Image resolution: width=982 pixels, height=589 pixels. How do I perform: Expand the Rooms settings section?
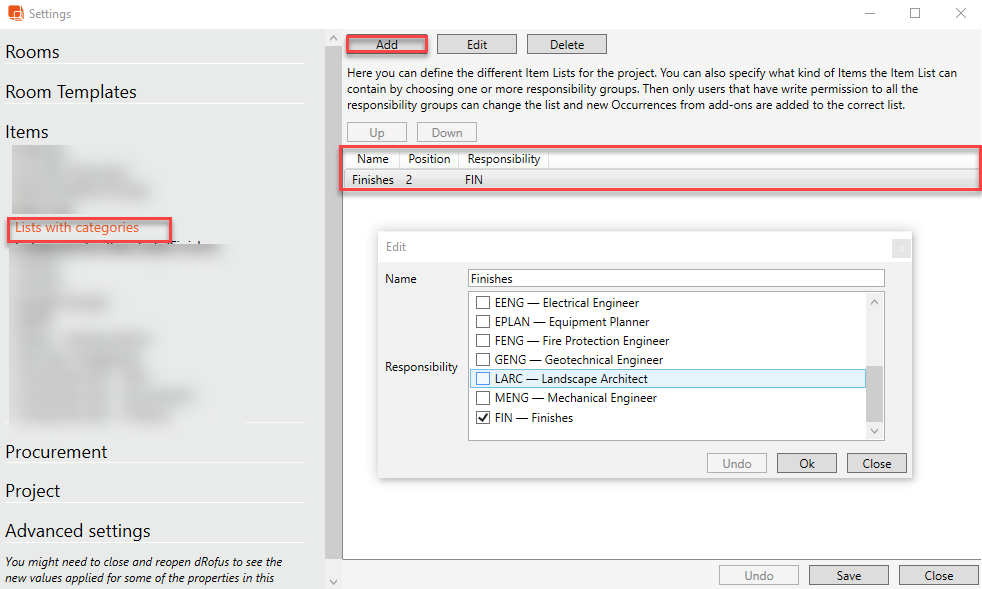click(33, 52)
